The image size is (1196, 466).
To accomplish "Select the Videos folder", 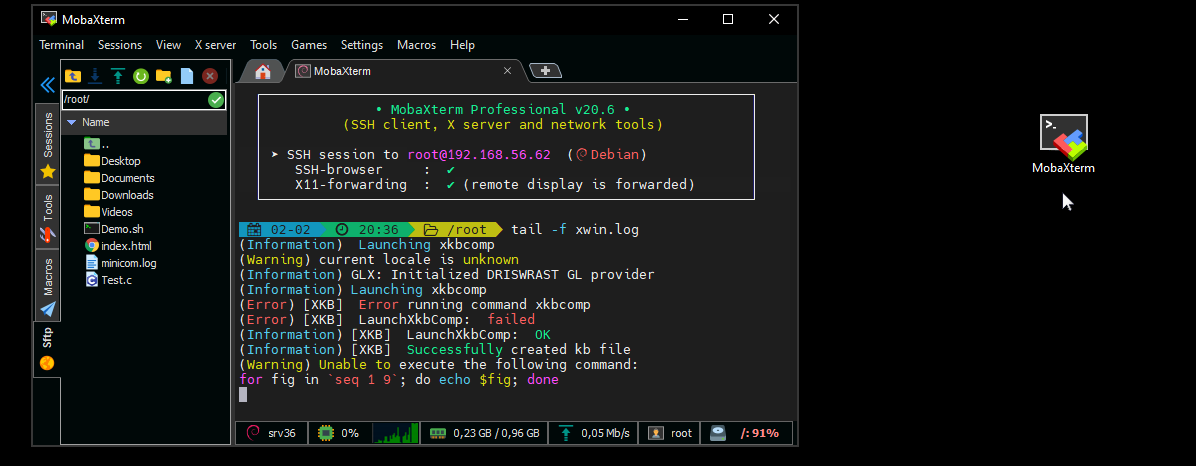I will pos(108,212).
